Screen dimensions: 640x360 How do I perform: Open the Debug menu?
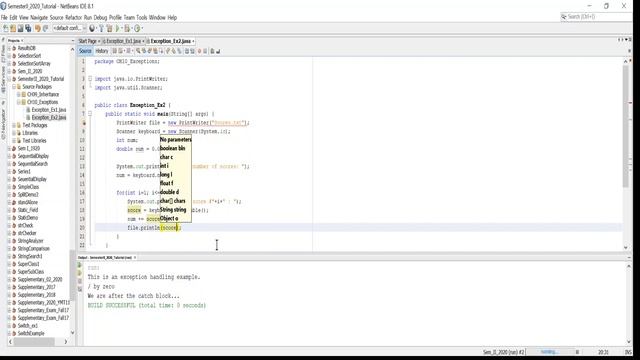pyautogui.click(x=100, y=18)
